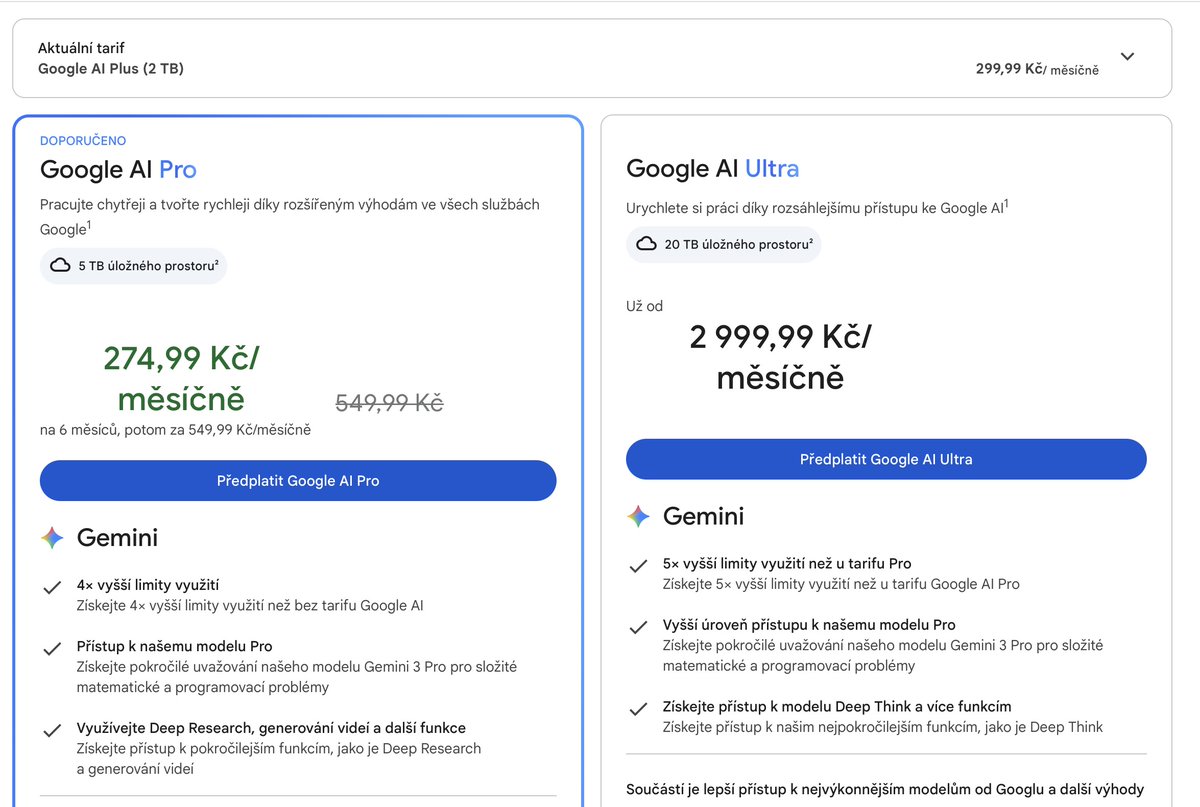
Task: Click Gemini star icon in Pro card
Action: pyautogui.click(x=52, y=538)
